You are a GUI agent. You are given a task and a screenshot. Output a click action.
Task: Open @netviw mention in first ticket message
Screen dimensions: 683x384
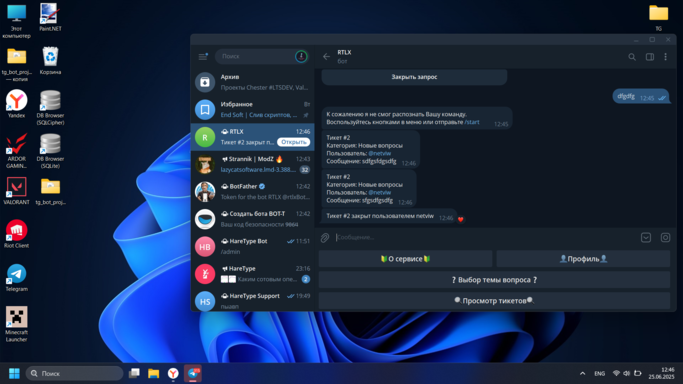[379, 153]
